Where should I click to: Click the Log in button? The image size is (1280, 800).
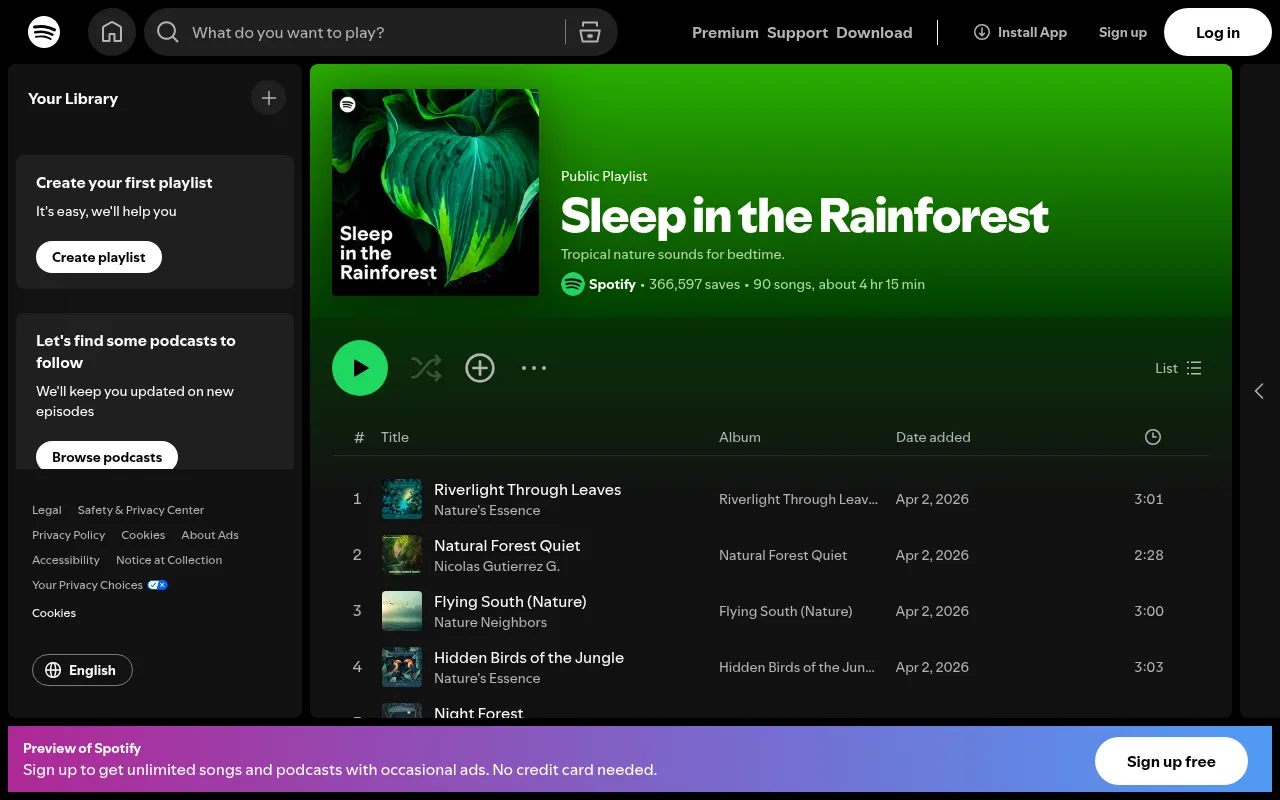point(1218,32)
